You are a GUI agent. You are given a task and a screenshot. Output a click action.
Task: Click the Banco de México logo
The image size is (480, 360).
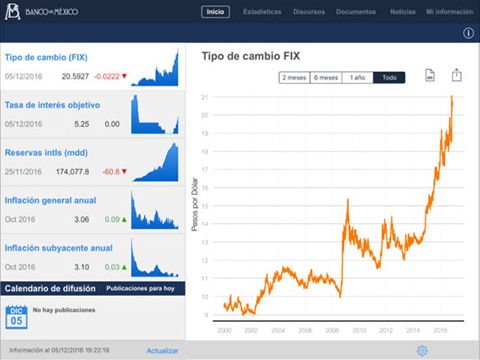point(42,12)
